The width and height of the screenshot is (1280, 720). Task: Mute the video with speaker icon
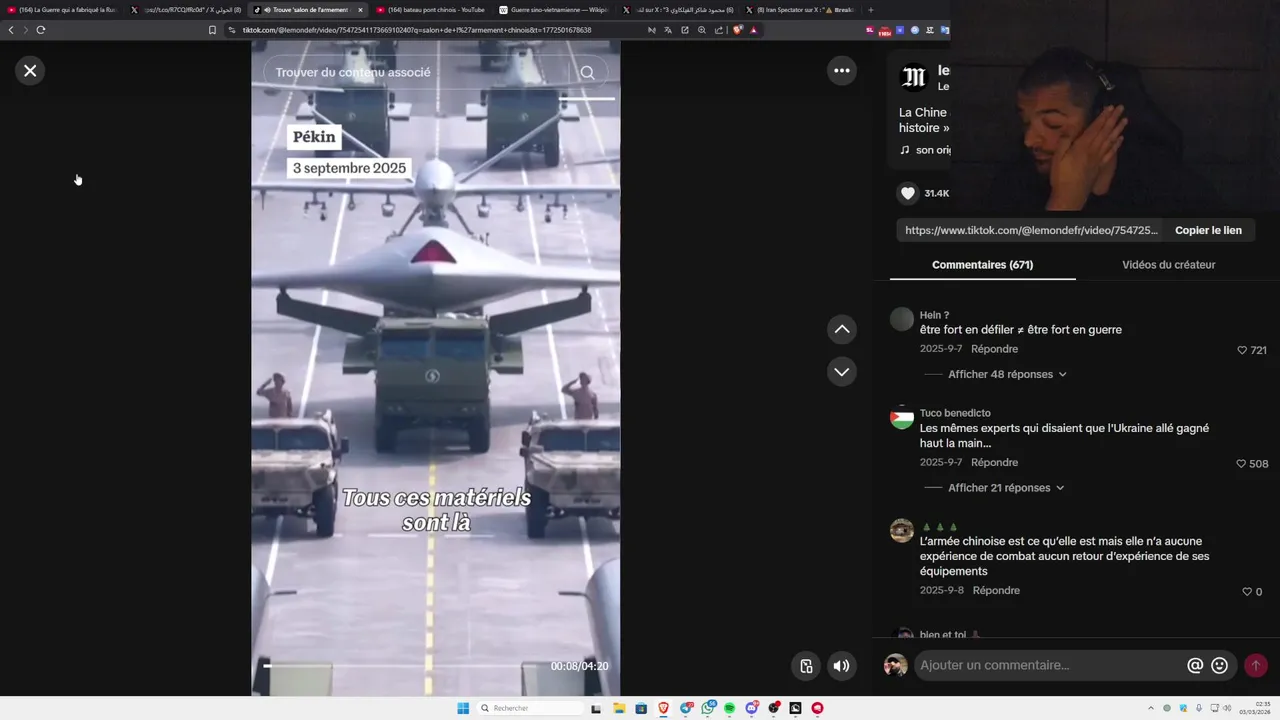click(x=842, y=666)
